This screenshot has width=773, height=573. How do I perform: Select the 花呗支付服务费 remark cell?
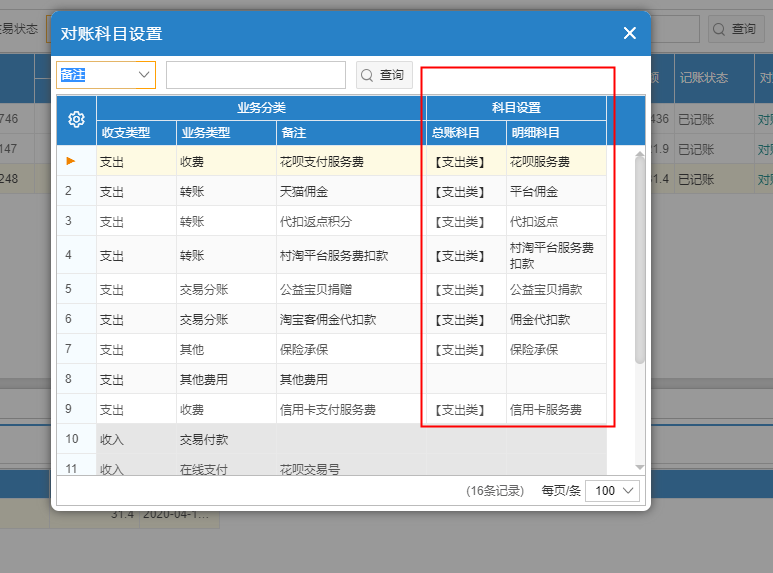[351, 161]
